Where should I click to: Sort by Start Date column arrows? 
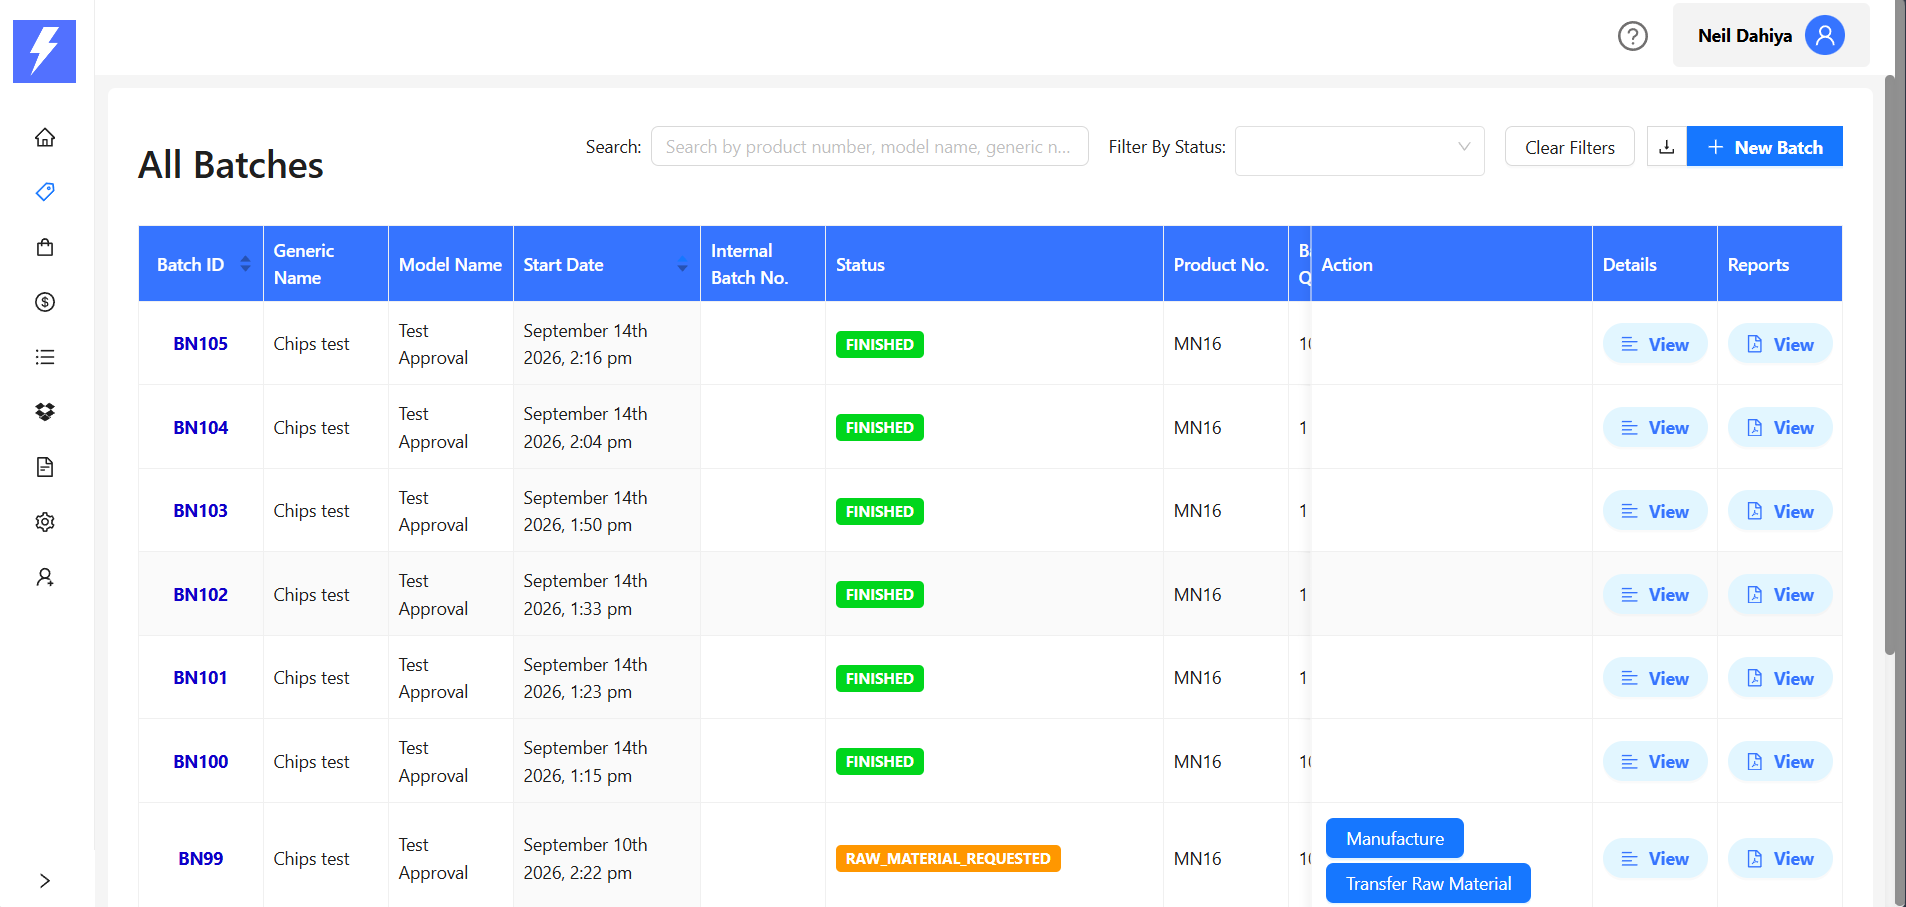coord(682,264)
